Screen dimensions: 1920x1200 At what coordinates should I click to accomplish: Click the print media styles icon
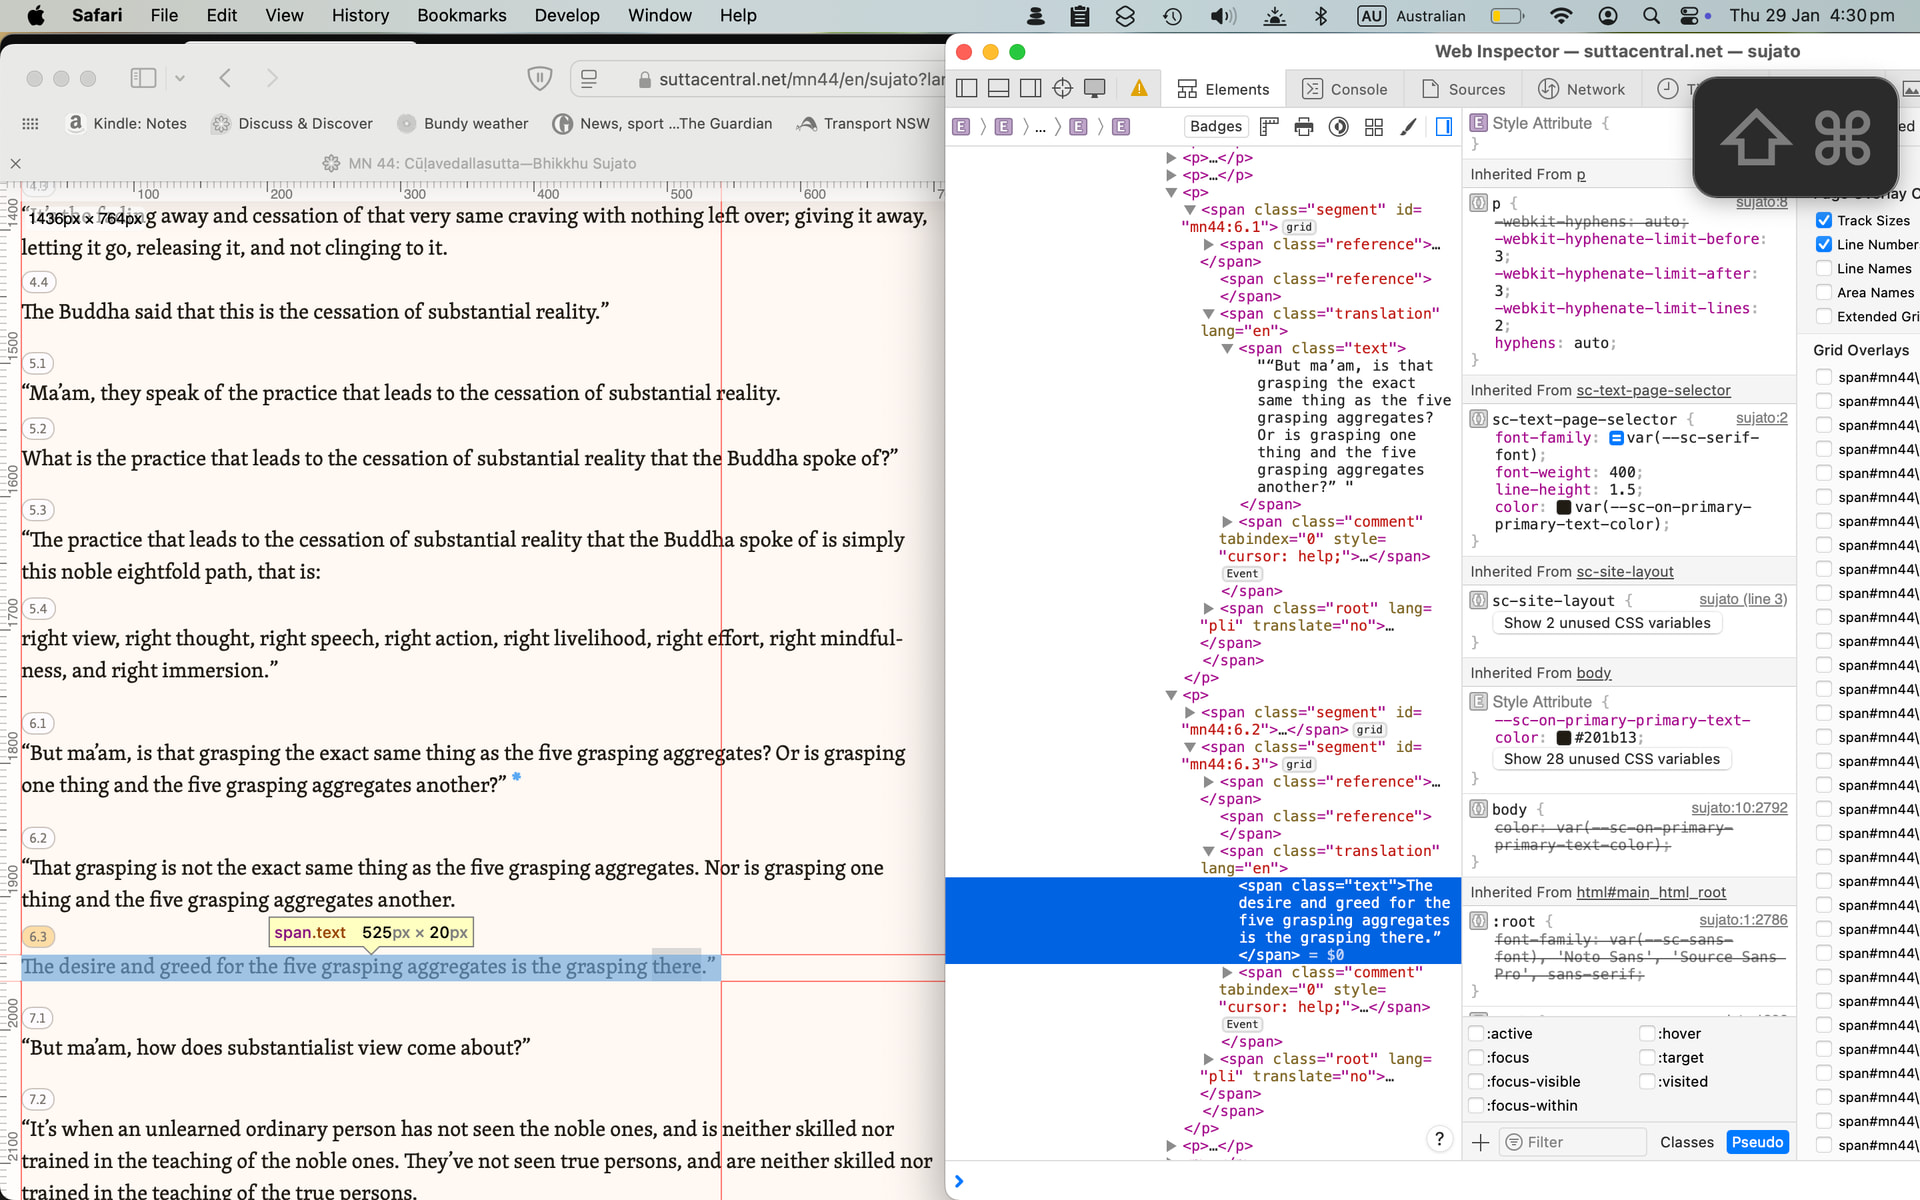tap(1304, 127)
